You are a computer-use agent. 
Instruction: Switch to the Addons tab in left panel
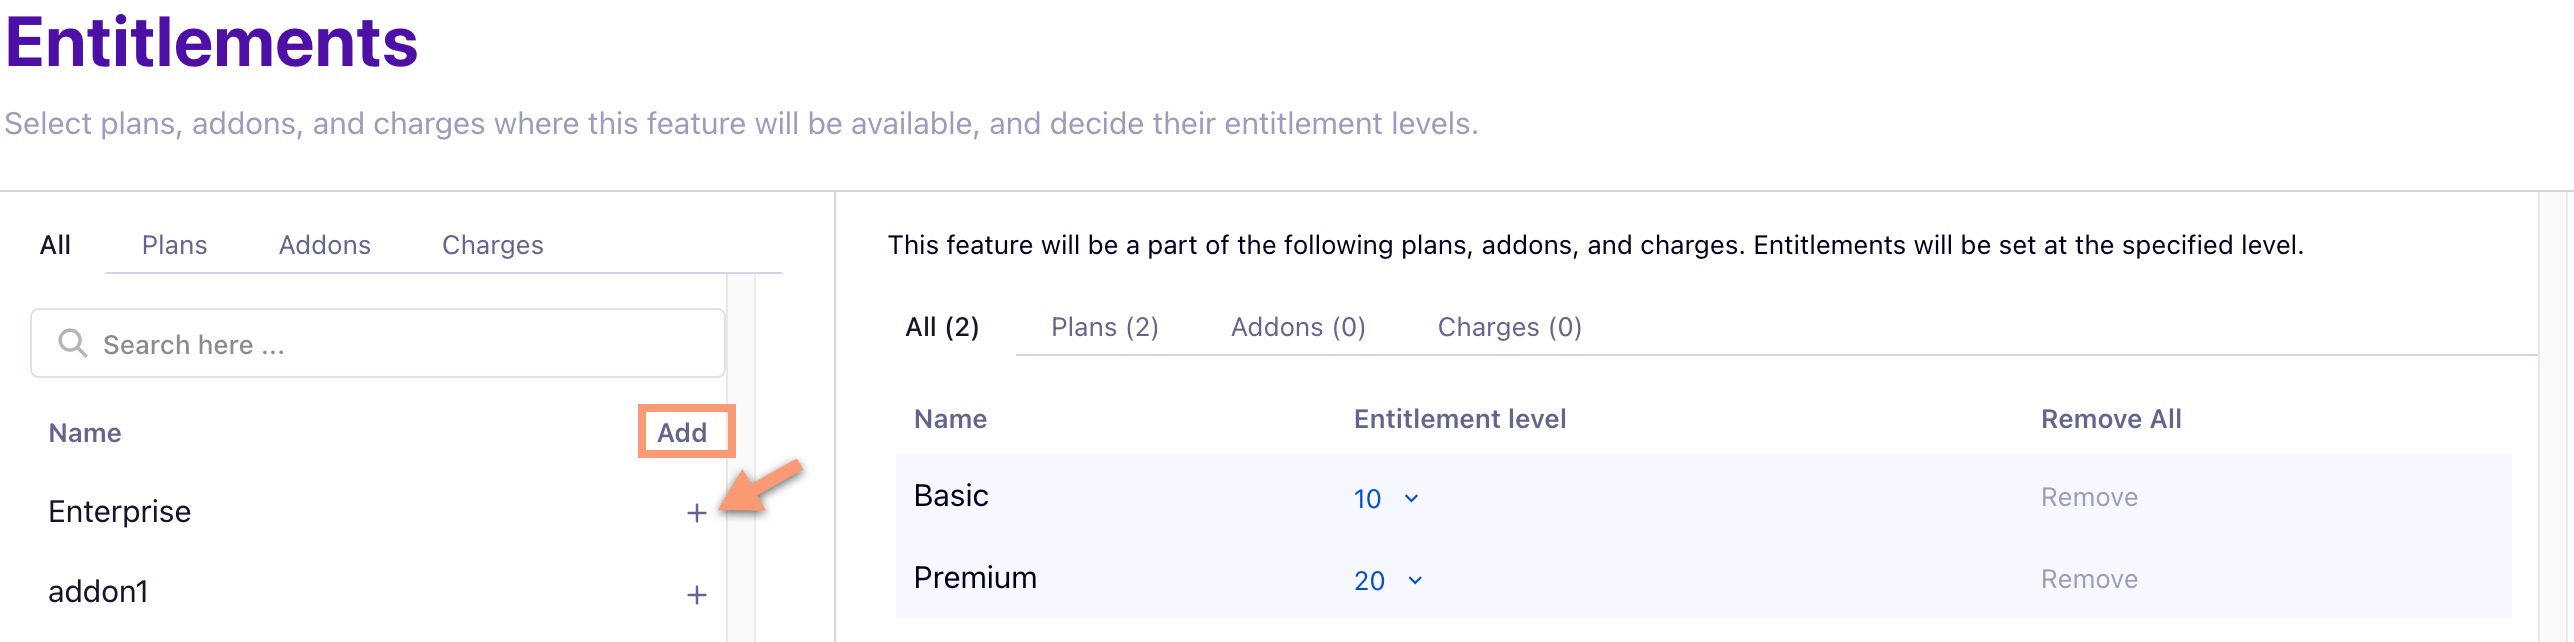pos(324,245)
